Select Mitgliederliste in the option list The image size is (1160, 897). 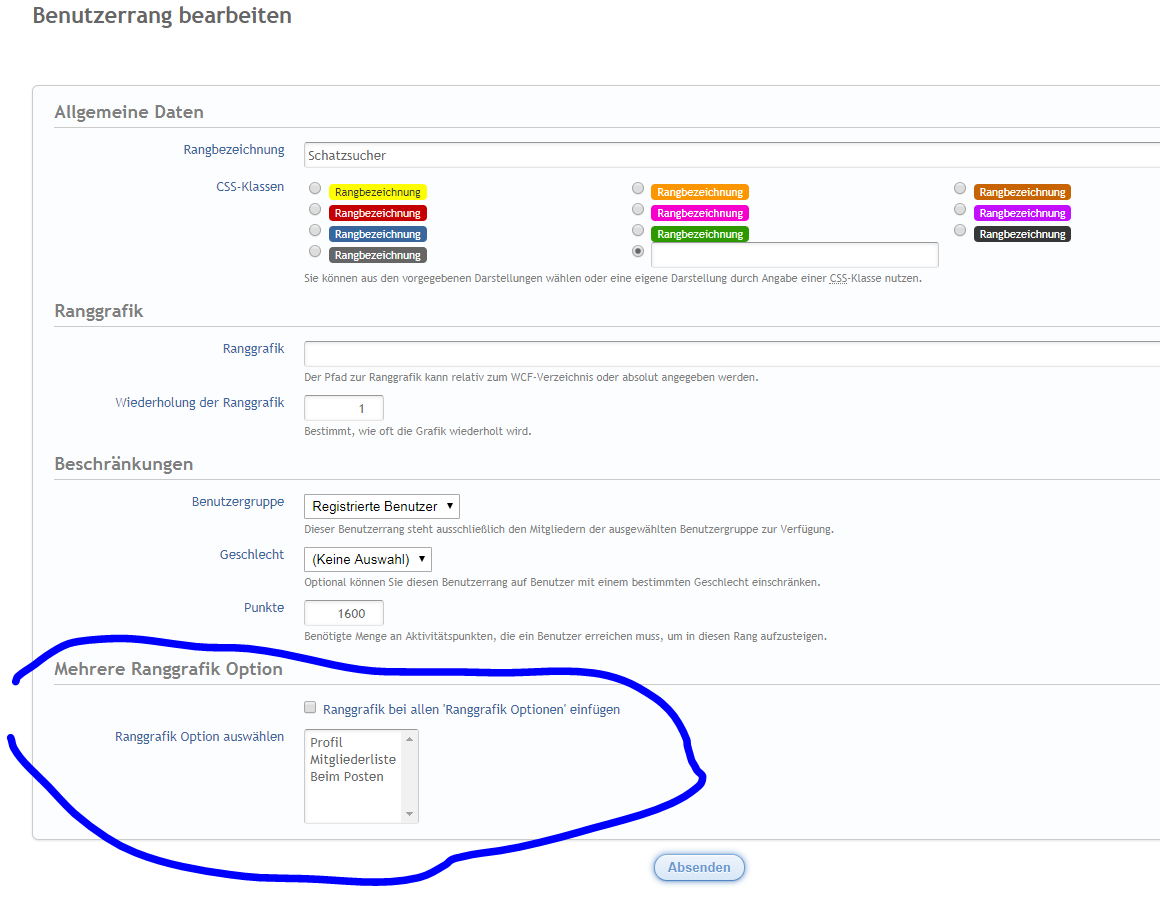click(x=353, y=759)
